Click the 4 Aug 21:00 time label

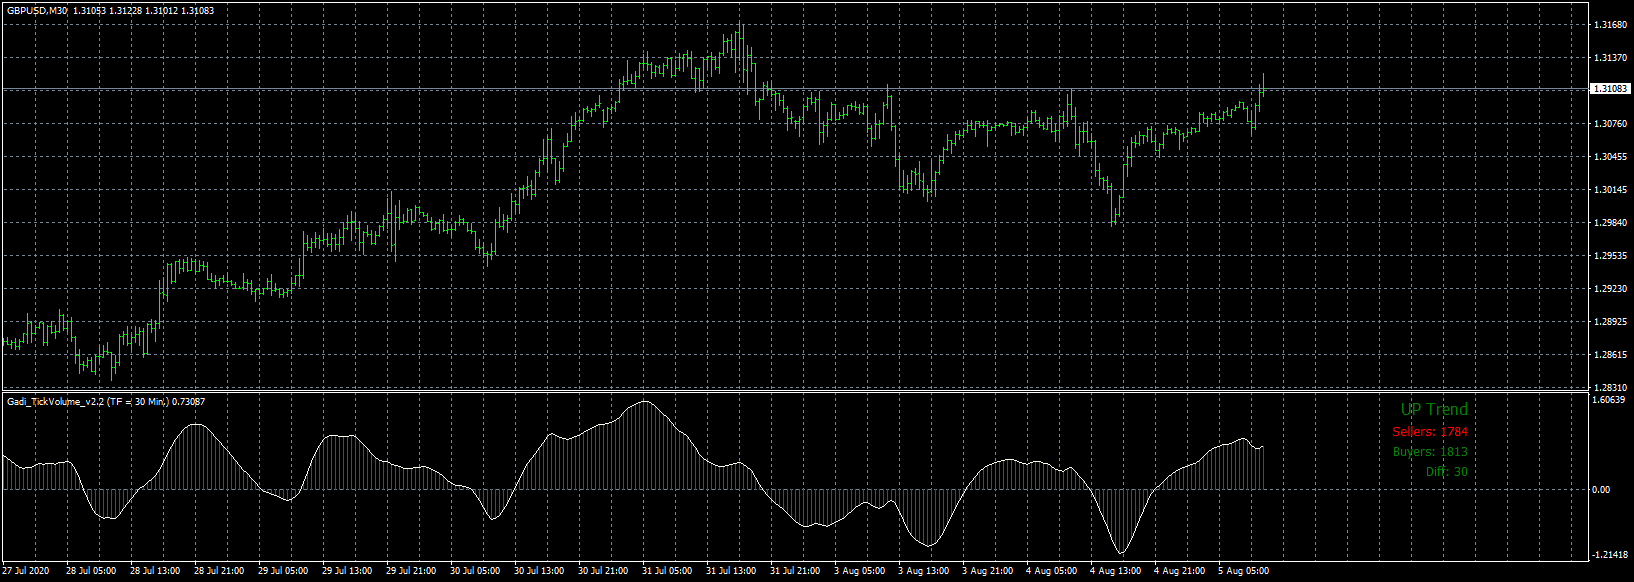tap(1179, 571)
